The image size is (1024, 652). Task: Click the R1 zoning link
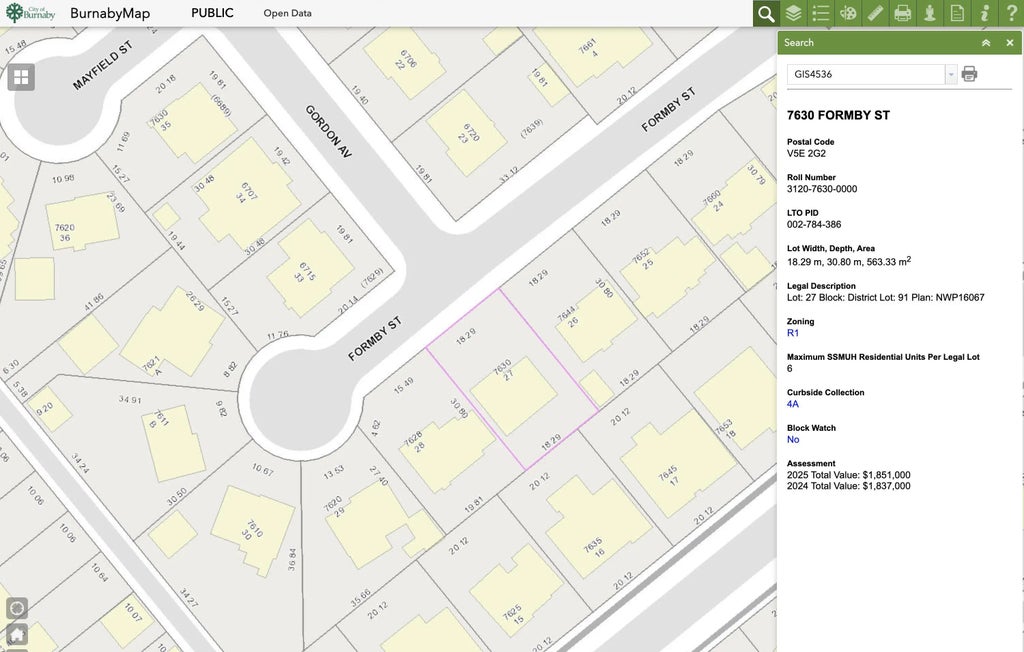[793, 333]
